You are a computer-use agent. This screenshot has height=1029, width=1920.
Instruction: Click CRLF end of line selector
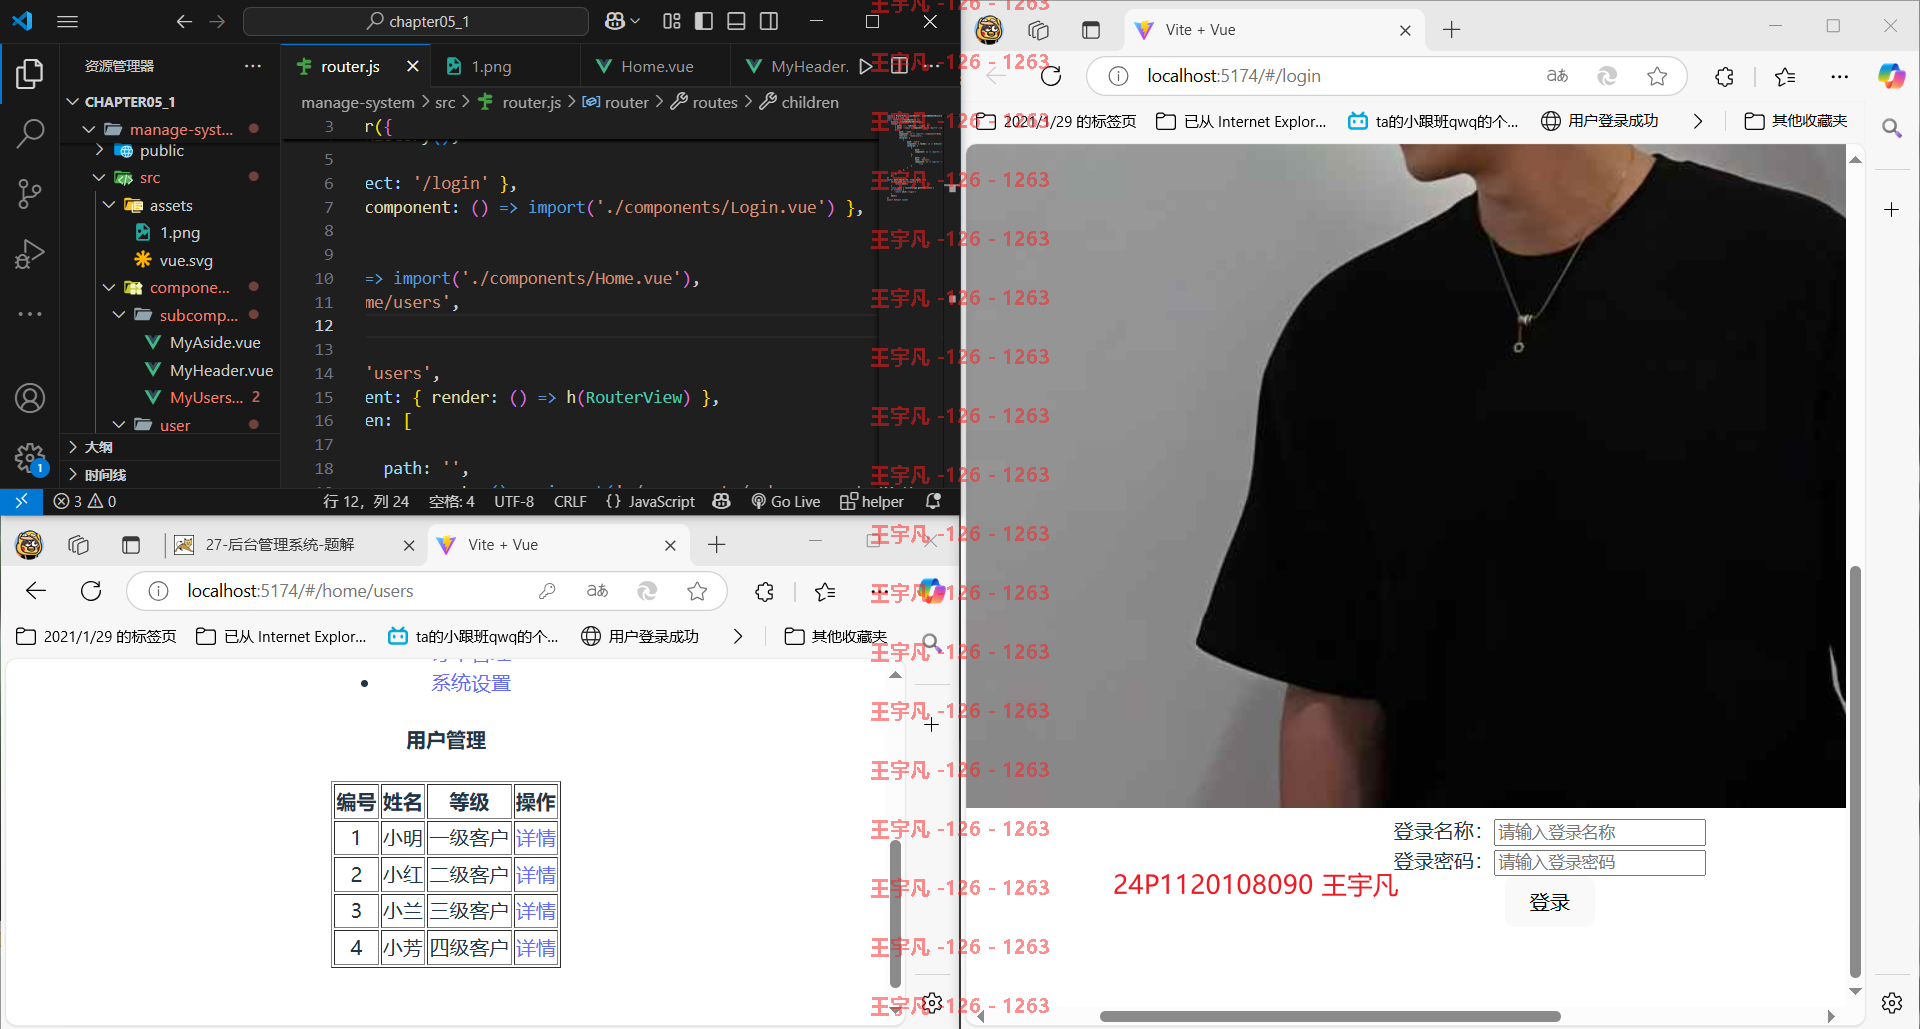570,501
